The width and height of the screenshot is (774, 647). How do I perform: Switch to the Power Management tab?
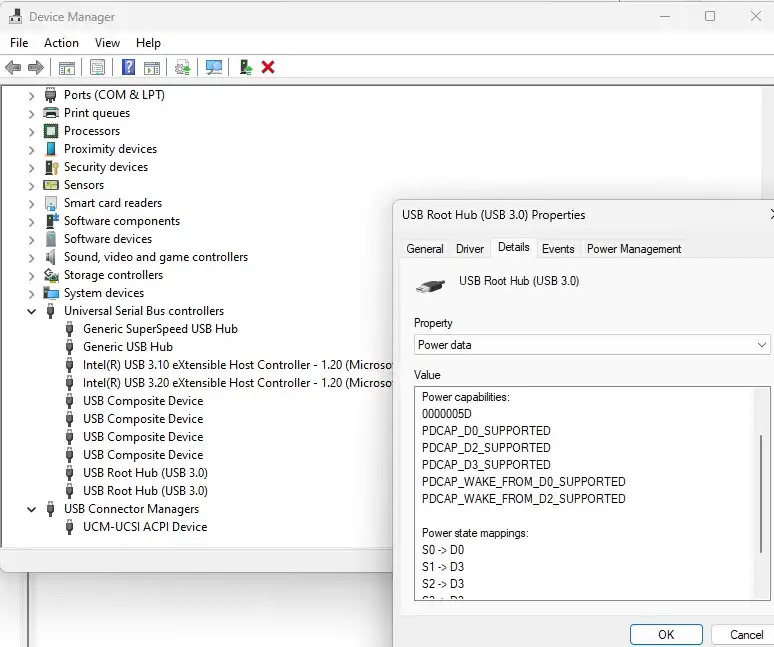634,249
